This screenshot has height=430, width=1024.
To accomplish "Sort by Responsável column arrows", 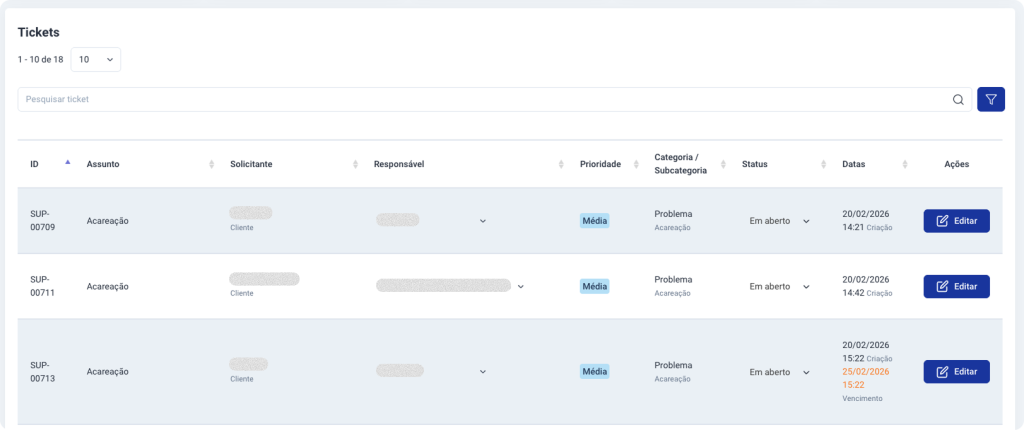I will coord(561,164).
